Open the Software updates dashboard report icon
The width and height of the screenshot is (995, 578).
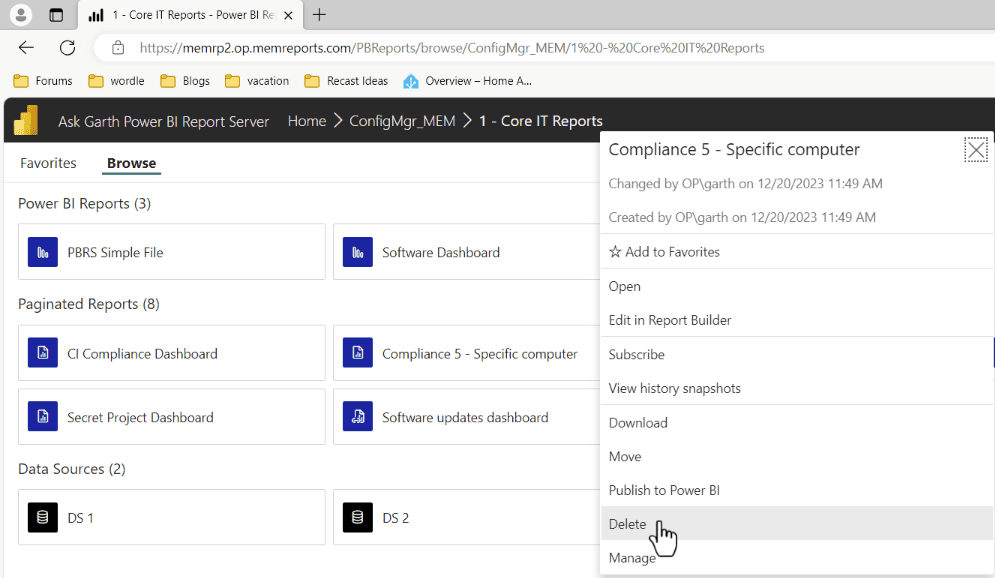[358, 417]
